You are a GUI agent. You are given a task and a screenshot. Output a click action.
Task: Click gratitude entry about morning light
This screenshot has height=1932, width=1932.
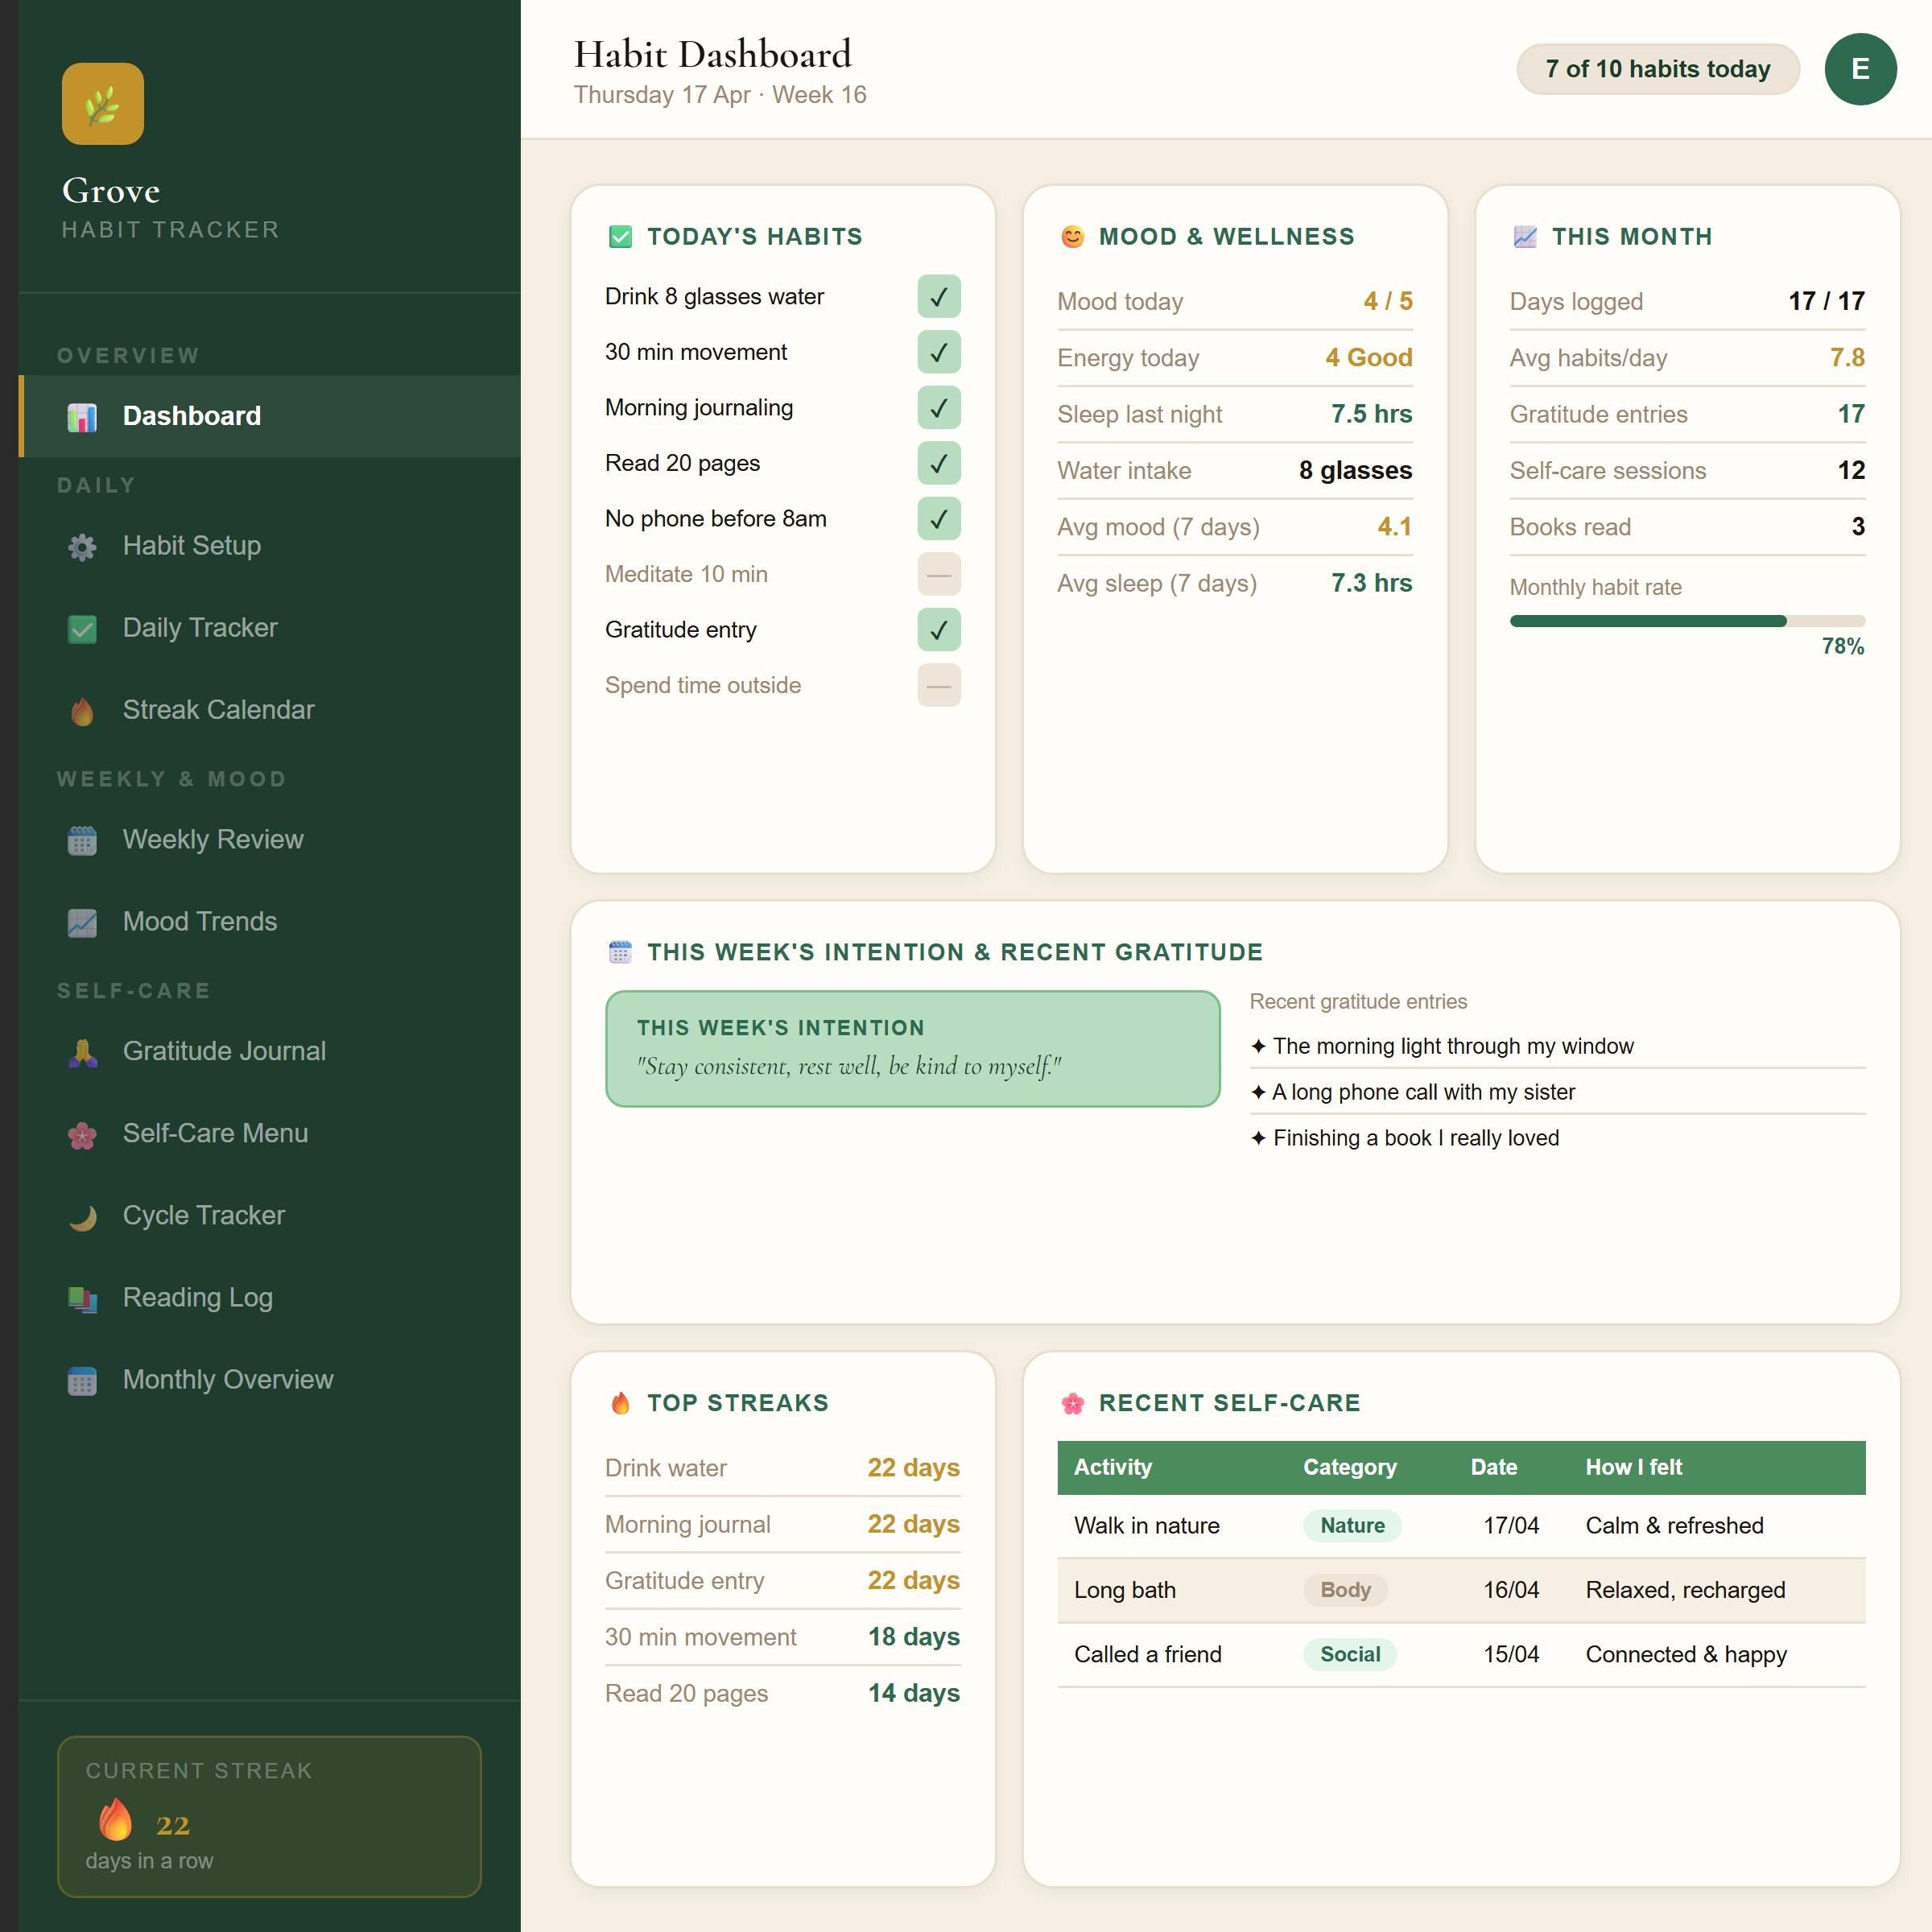(x=1557, y=1046)
